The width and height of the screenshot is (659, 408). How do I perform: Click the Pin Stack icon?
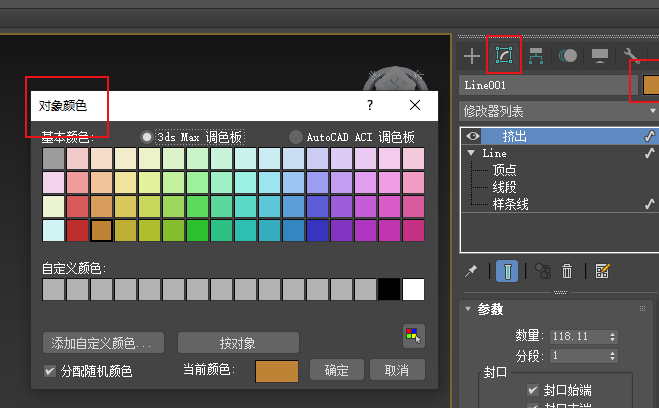point(471,271)
